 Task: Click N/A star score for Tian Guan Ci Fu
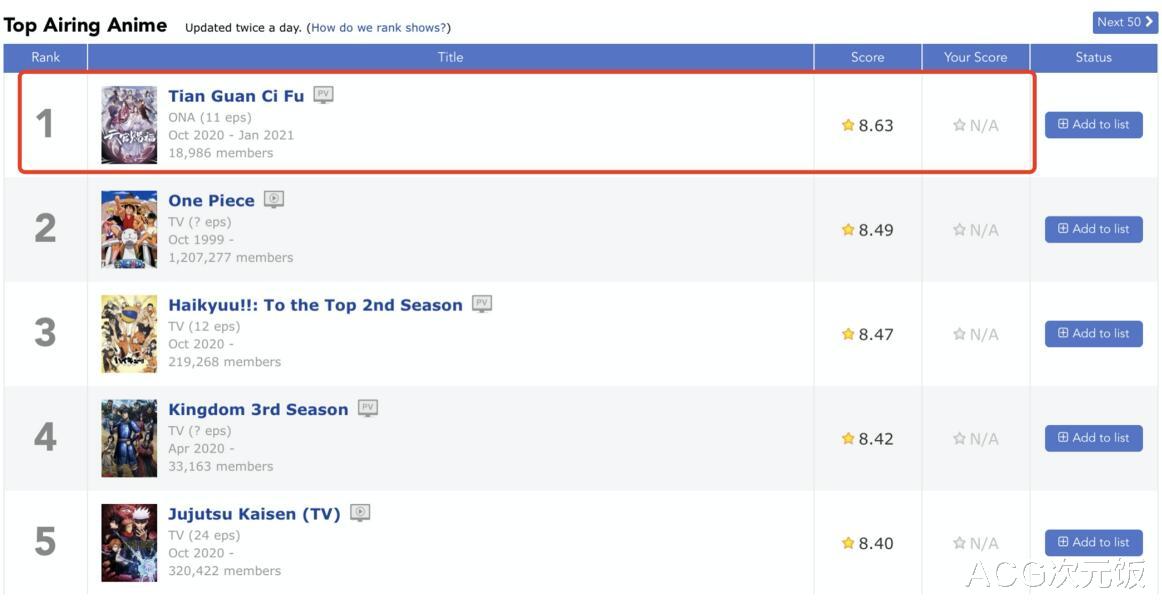click(x=975, y=125)
